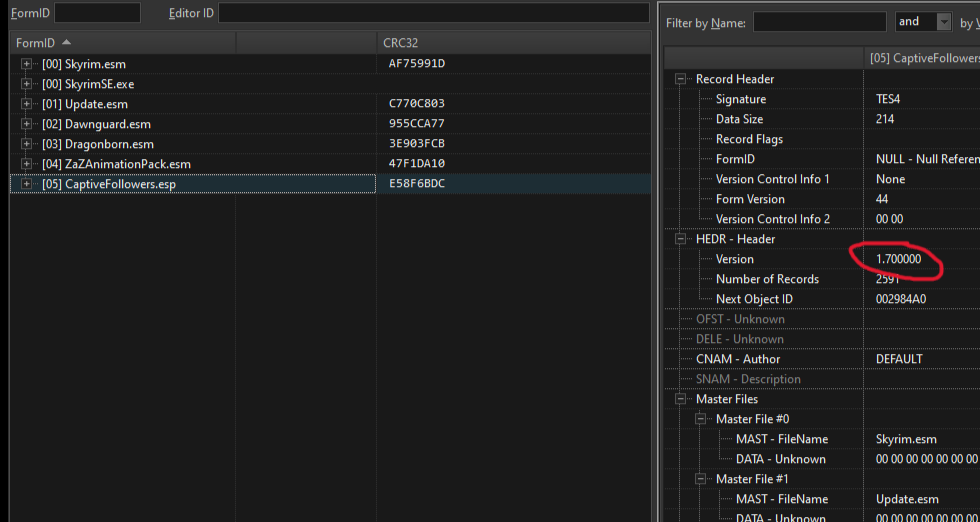980x522 pixels.
Task: Click CRC32 value 3E903FCB
Action: pyautogui.click(x=416, y=144)
